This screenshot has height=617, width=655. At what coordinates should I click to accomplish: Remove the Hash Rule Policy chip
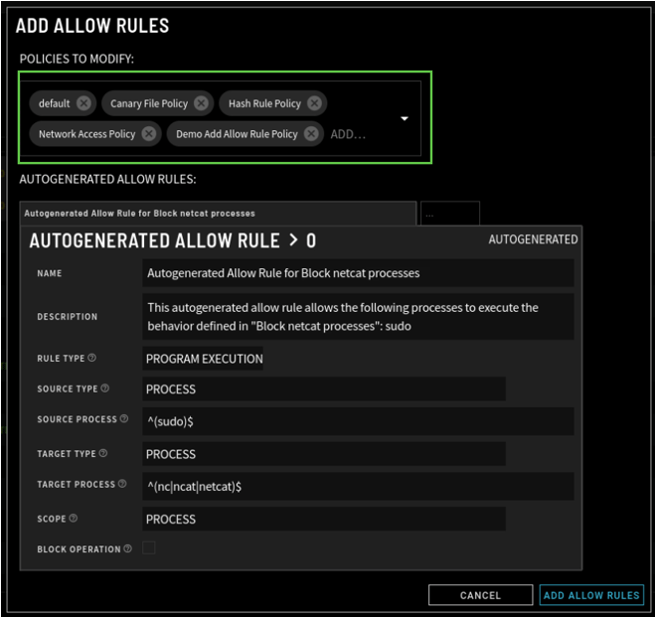click(315, 103)
